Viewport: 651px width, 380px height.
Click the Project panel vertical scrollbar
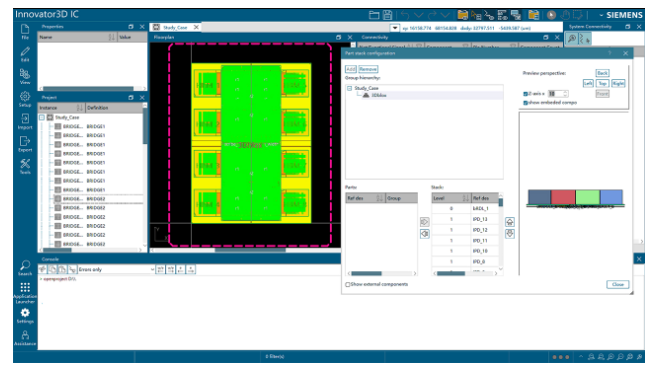tap(144, 127)
